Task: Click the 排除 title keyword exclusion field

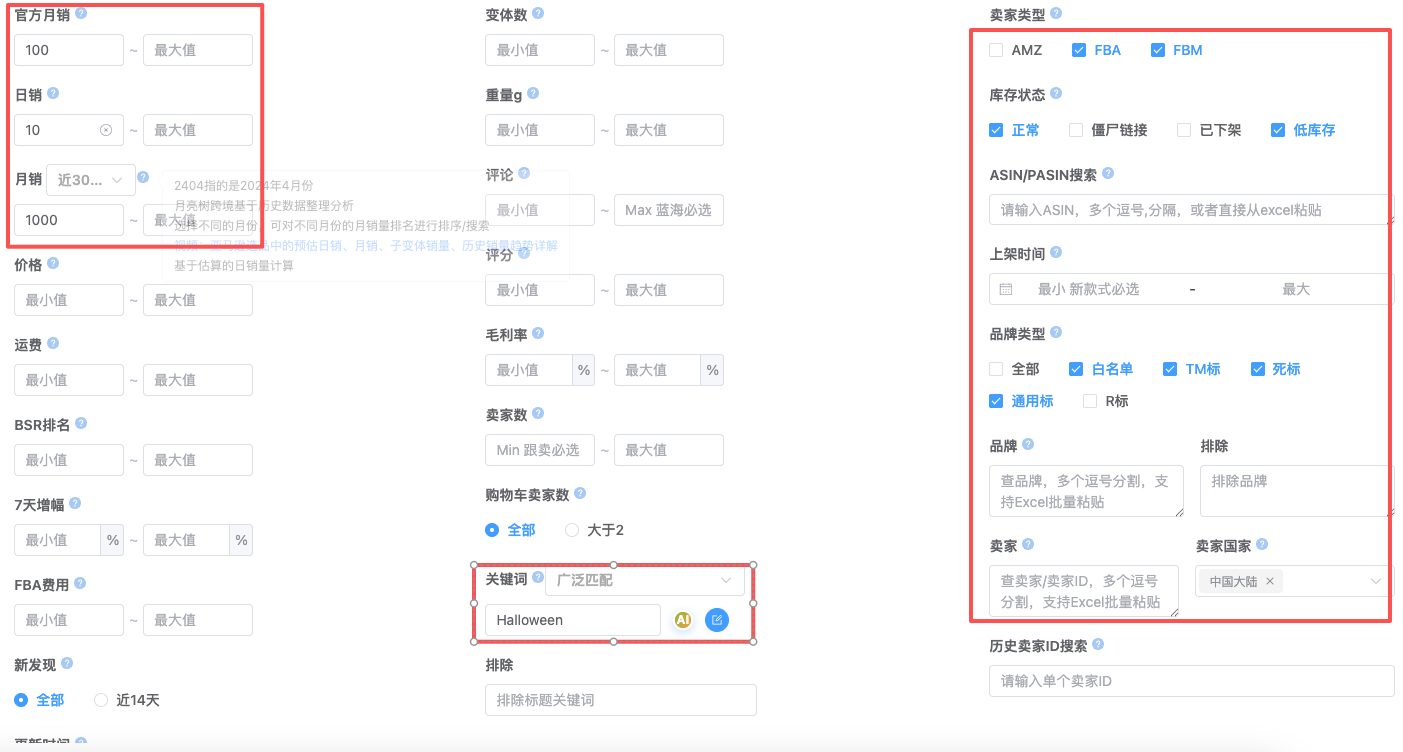Action: click(x=620, y=700)
